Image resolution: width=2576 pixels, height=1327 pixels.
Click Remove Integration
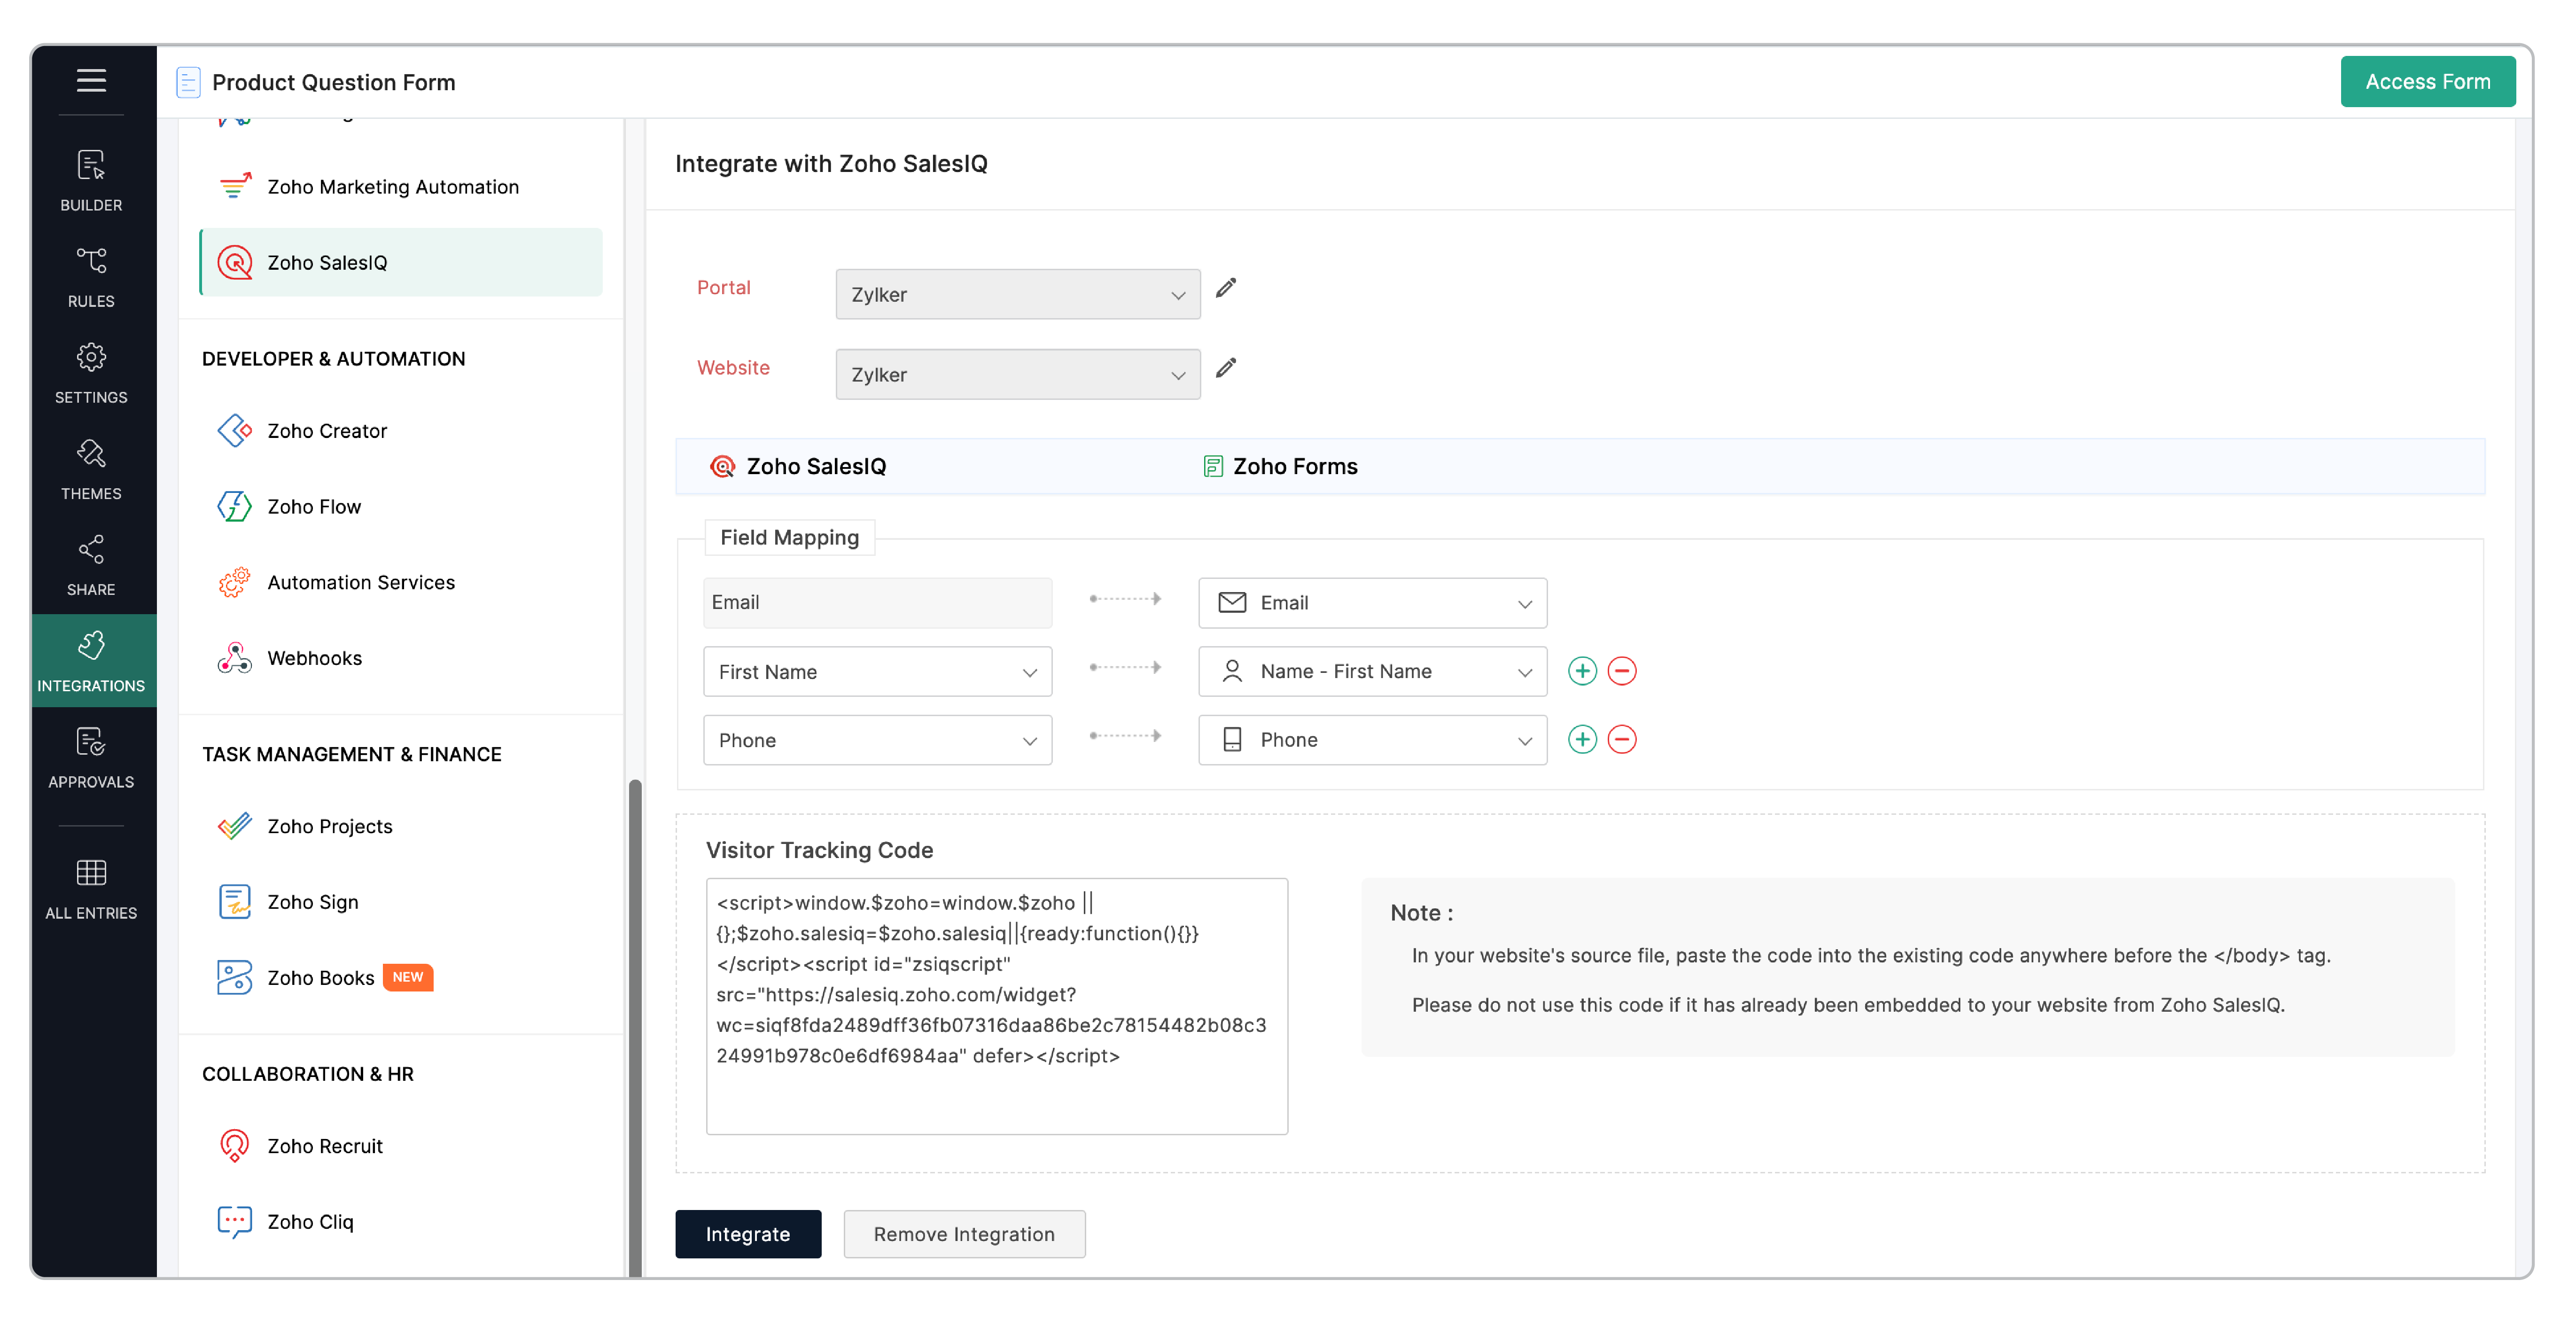click(964, 1234)
